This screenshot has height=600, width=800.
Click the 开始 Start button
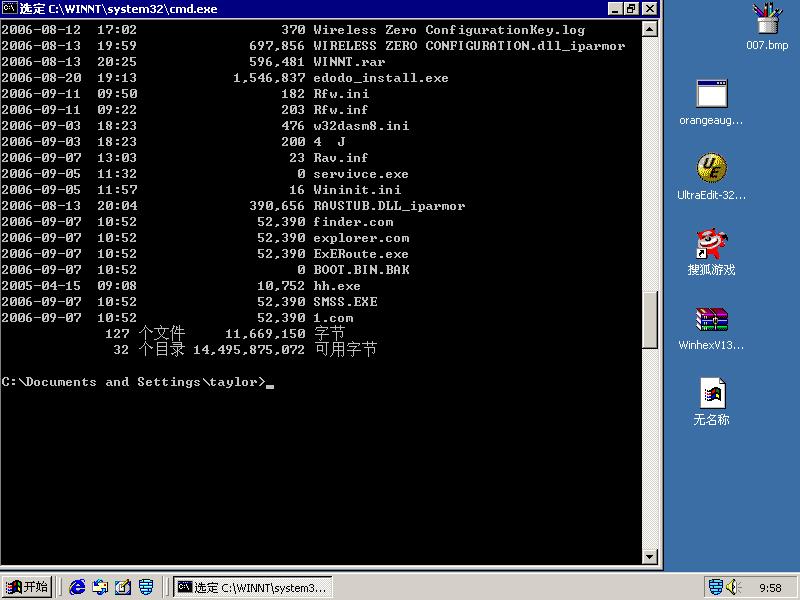pos(27,587)
